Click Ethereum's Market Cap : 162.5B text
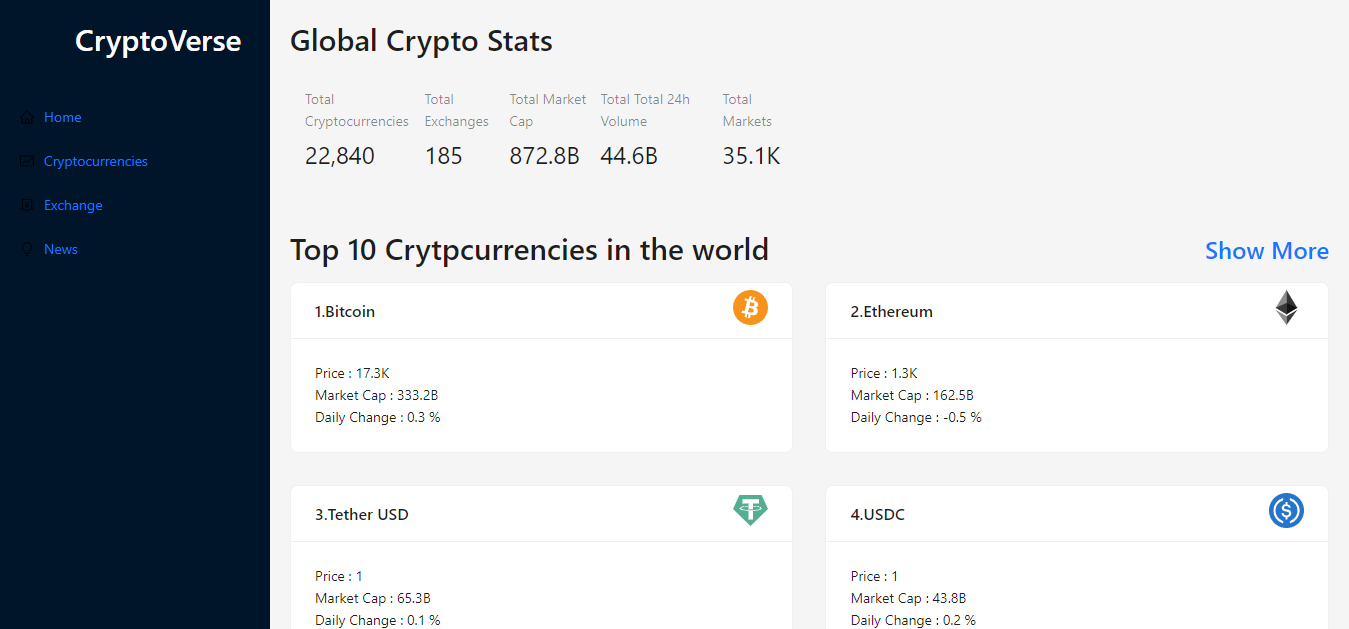This screenshot has height=629, width=1349. coord(912,396)
